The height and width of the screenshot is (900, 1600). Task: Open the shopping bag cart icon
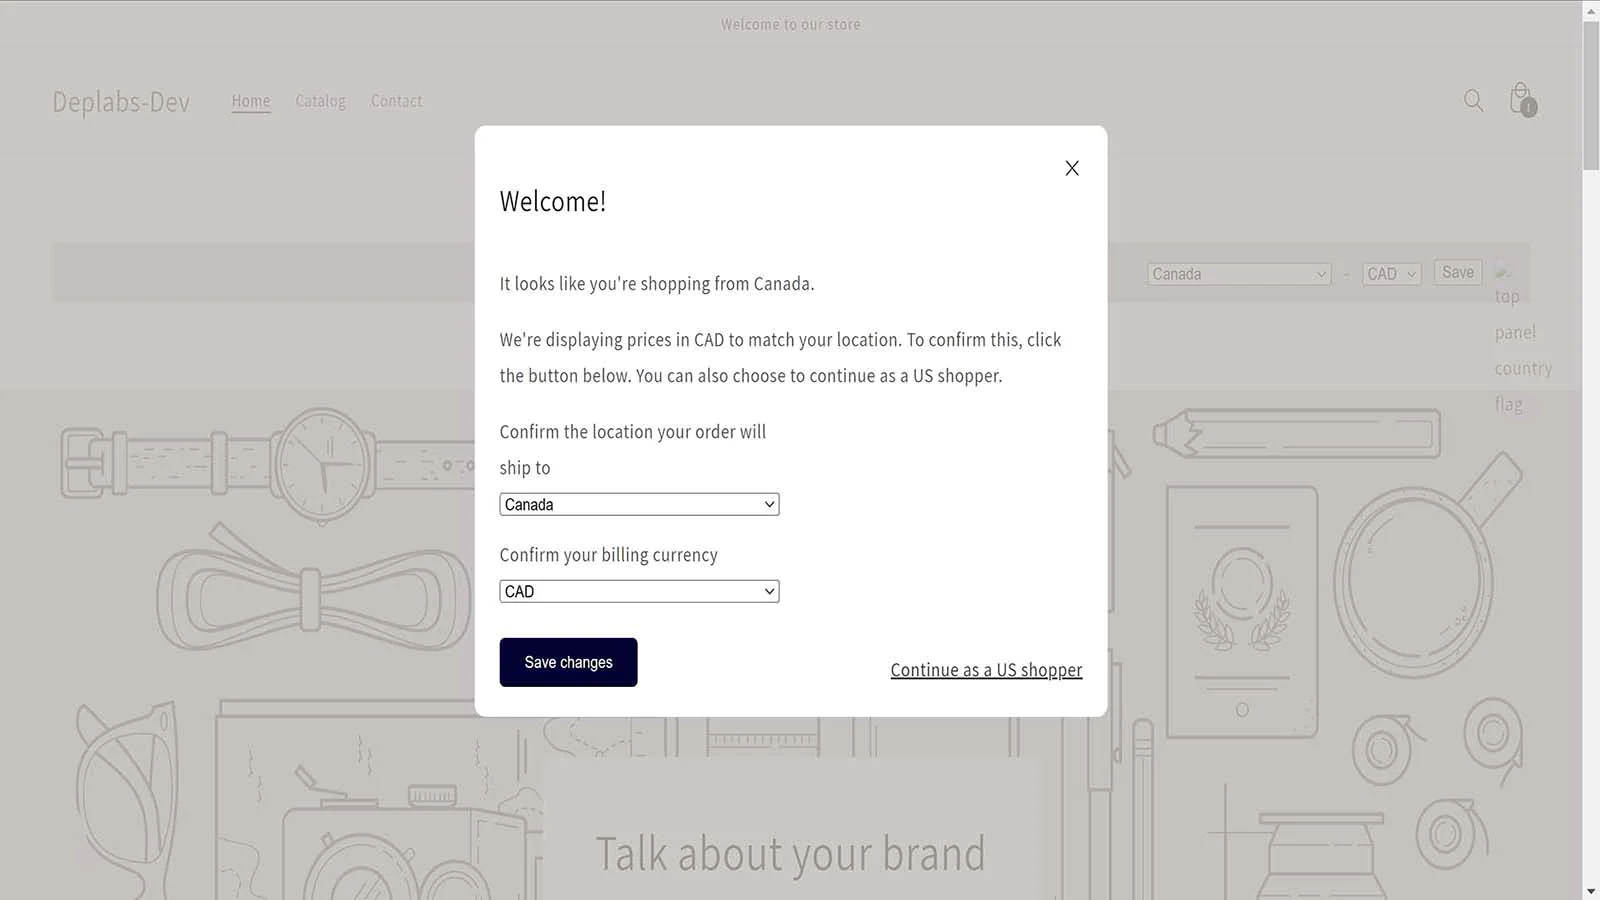[x=1522, y=100]
